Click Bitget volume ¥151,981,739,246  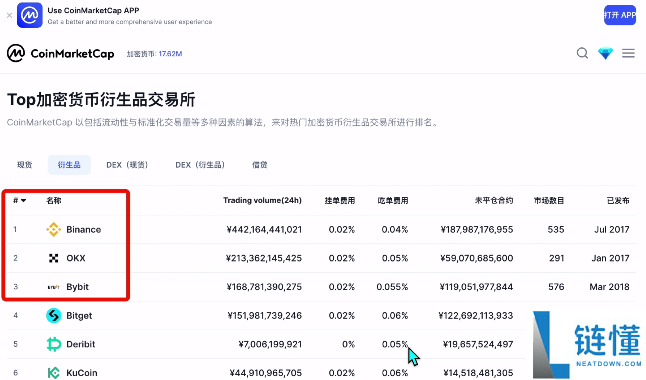[264, 316]
